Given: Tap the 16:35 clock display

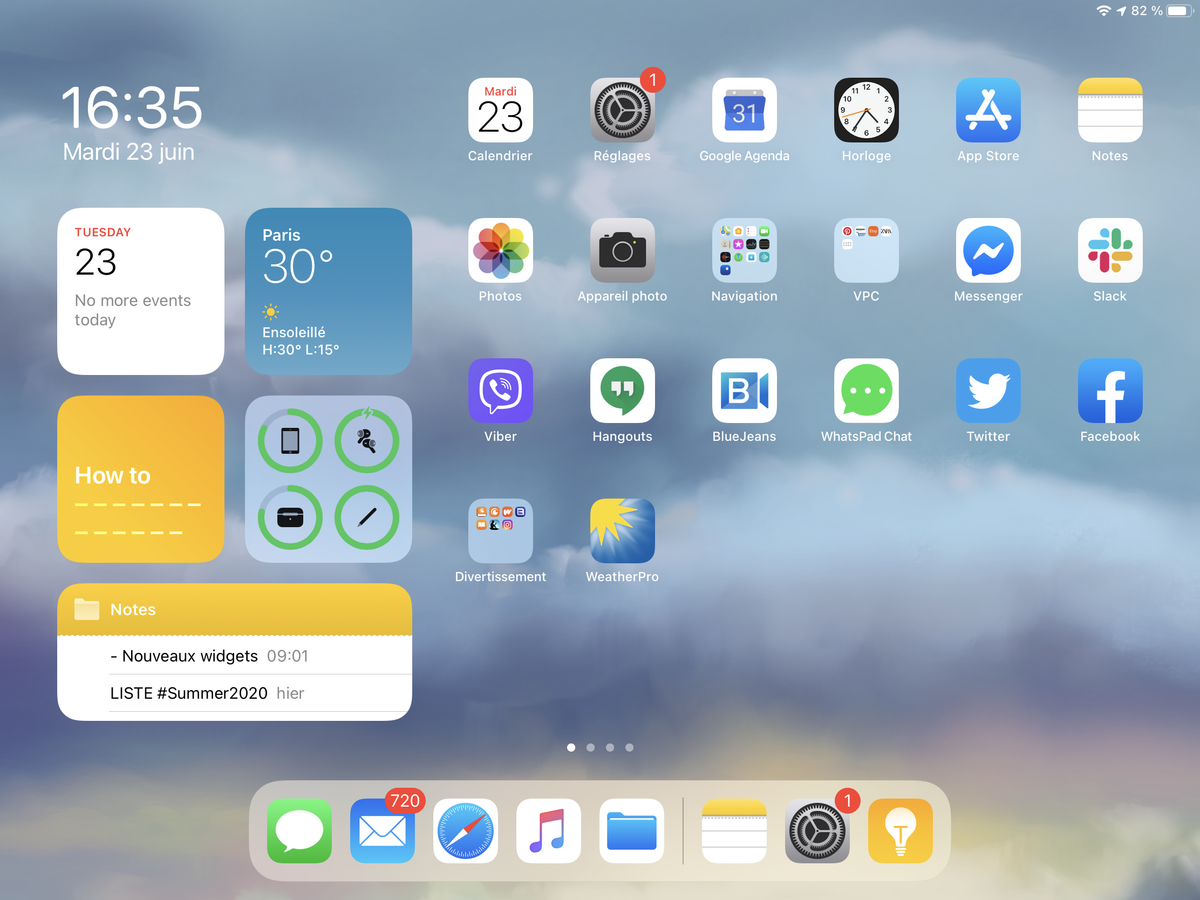Looking at the screenshot, I should [132, 107].
